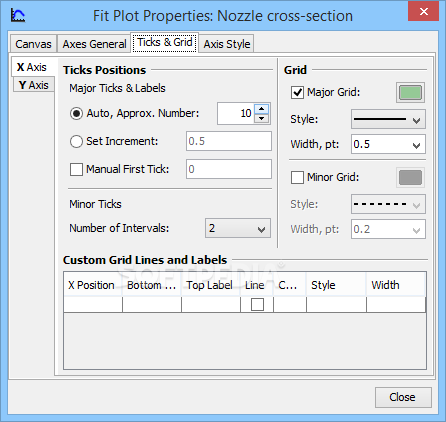Open the Axes General tab
446x422 pixels.
[94, 44]
